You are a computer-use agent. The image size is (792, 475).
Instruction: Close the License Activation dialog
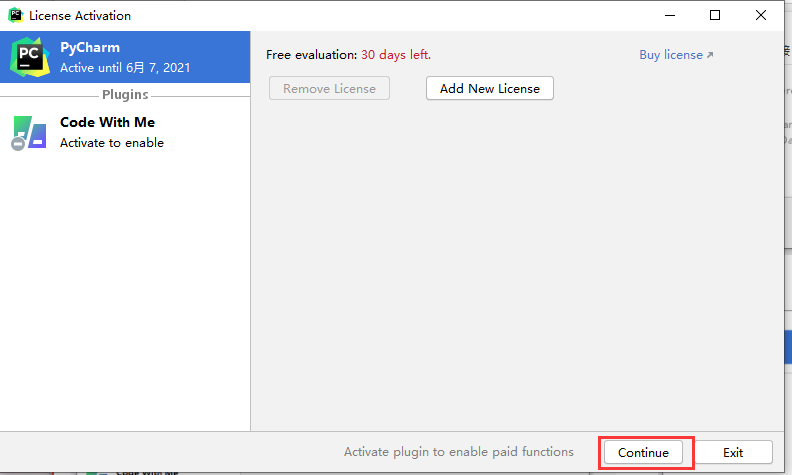pos(761,15)
